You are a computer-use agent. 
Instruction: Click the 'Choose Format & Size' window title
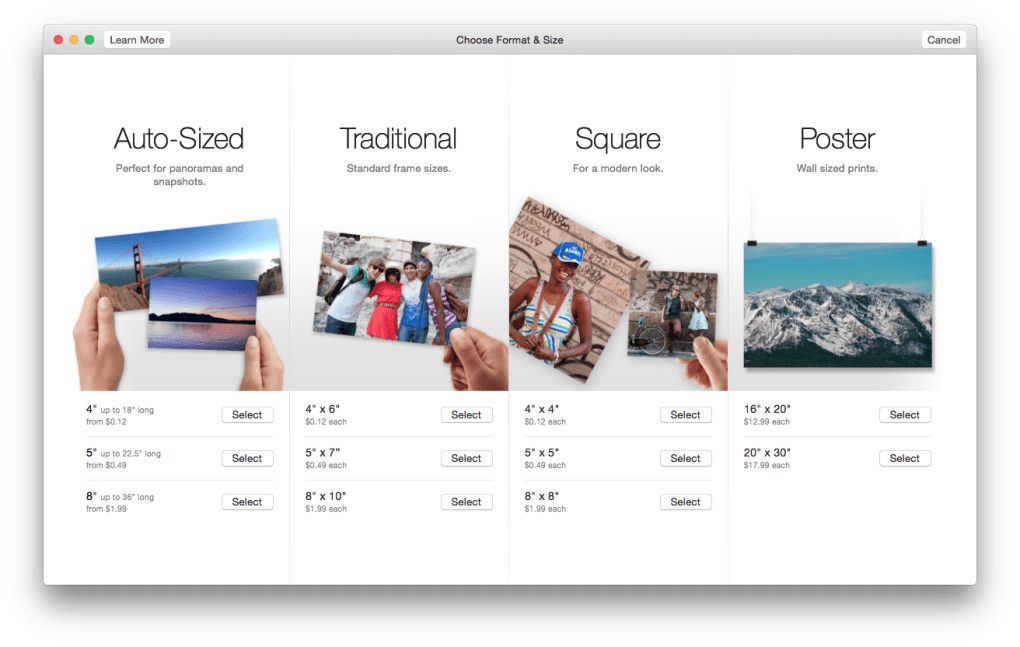click(x=509, y=40)
